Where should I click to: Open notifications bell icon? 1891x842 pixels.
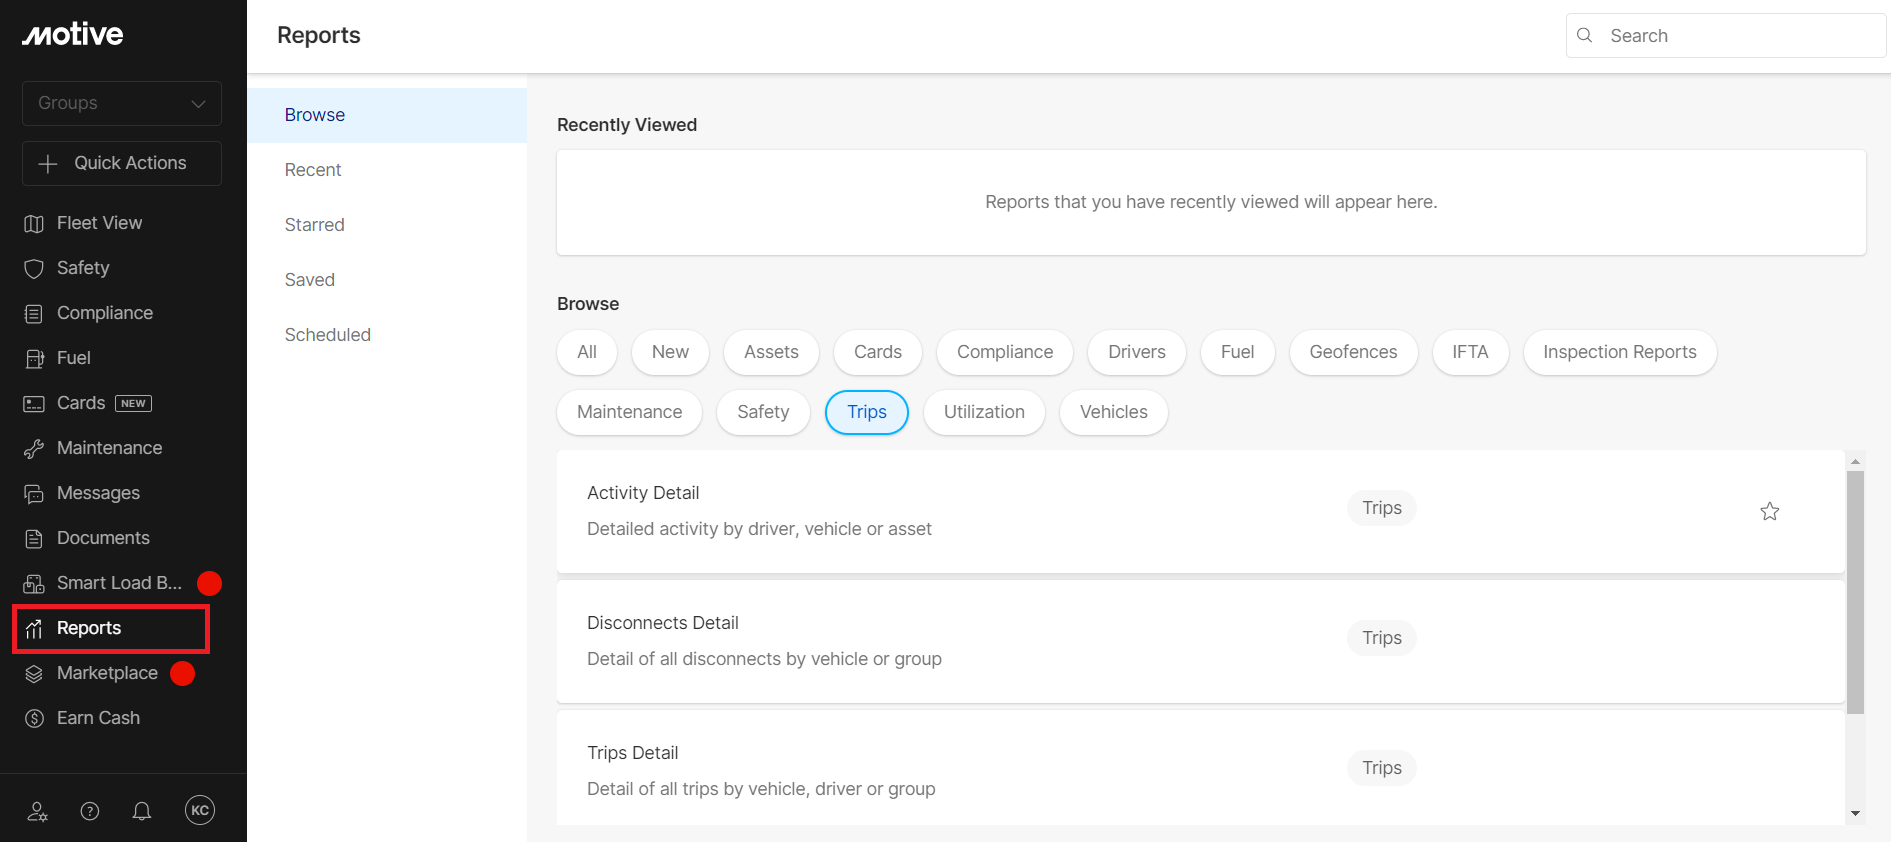142,811
